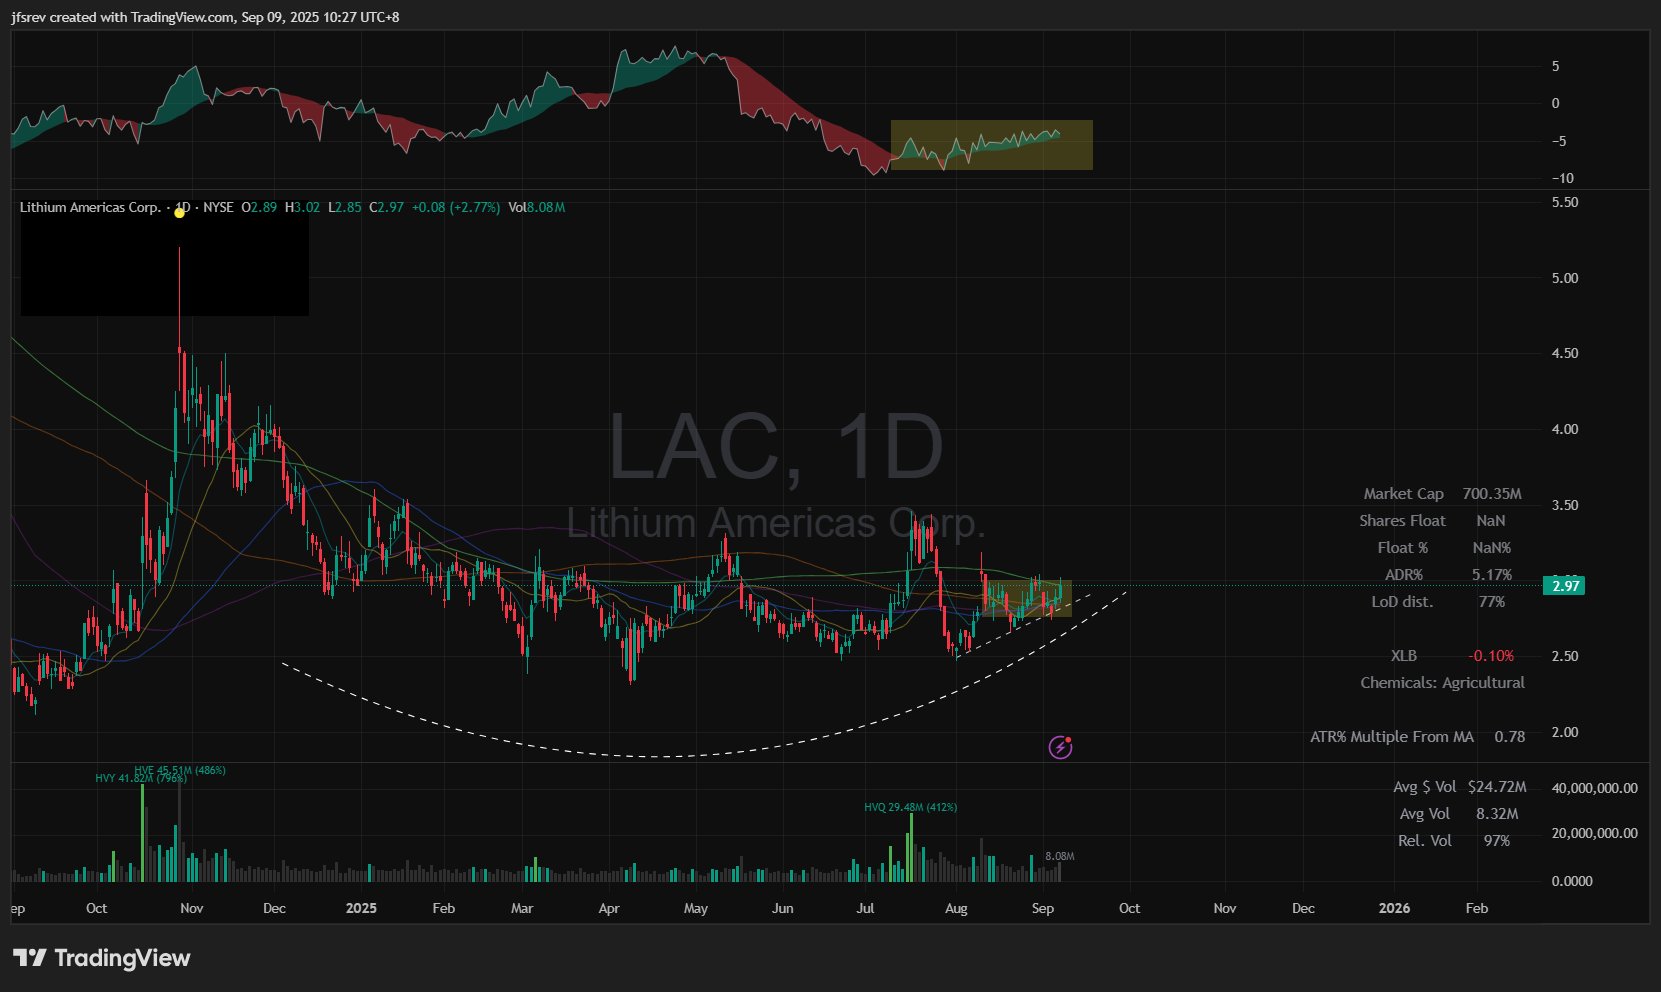Viewport: 1661px width, 992px height.
Task: Click the "2025" time axis label
Action: pyautogui.click(x=361, y=908)
